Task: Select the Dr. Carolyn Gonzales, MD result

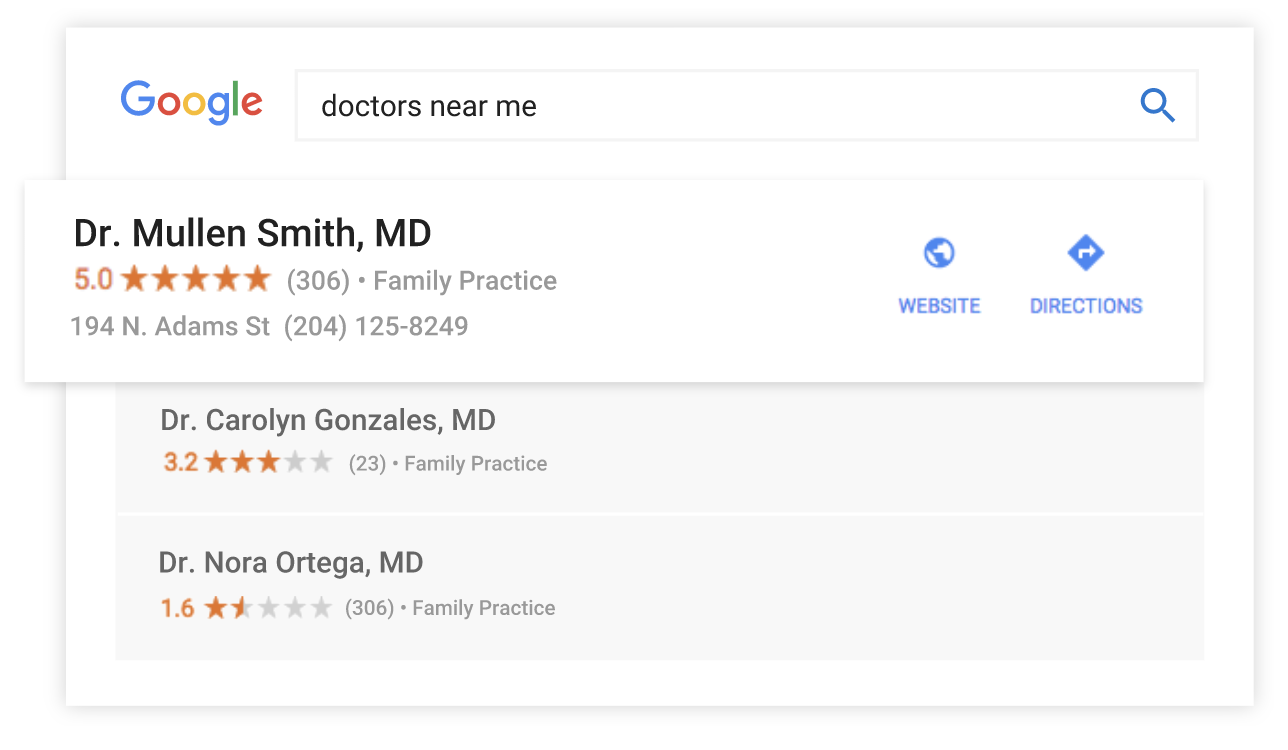Action: tap(328, 420)
